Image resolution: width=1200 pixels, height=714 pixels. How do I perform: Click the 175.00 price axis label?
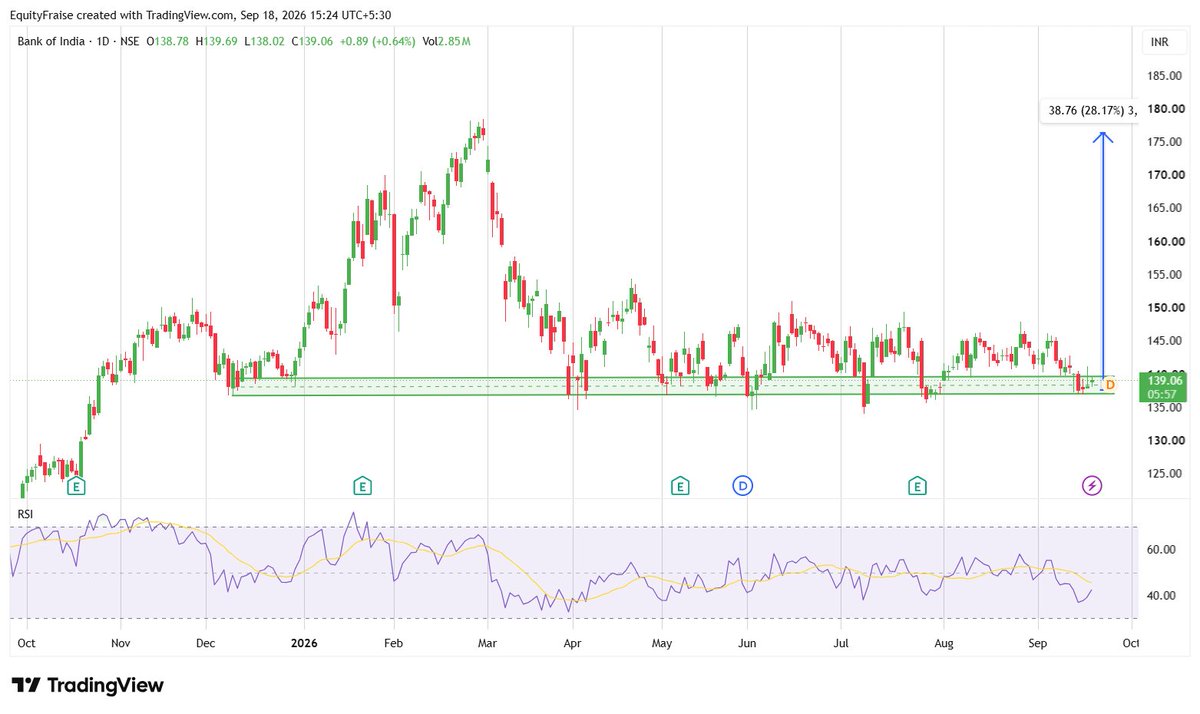point(1166,142)
